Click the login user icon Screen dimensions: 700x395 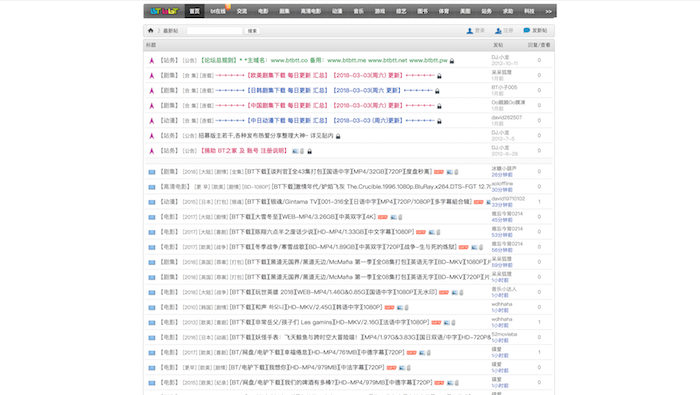470,31
